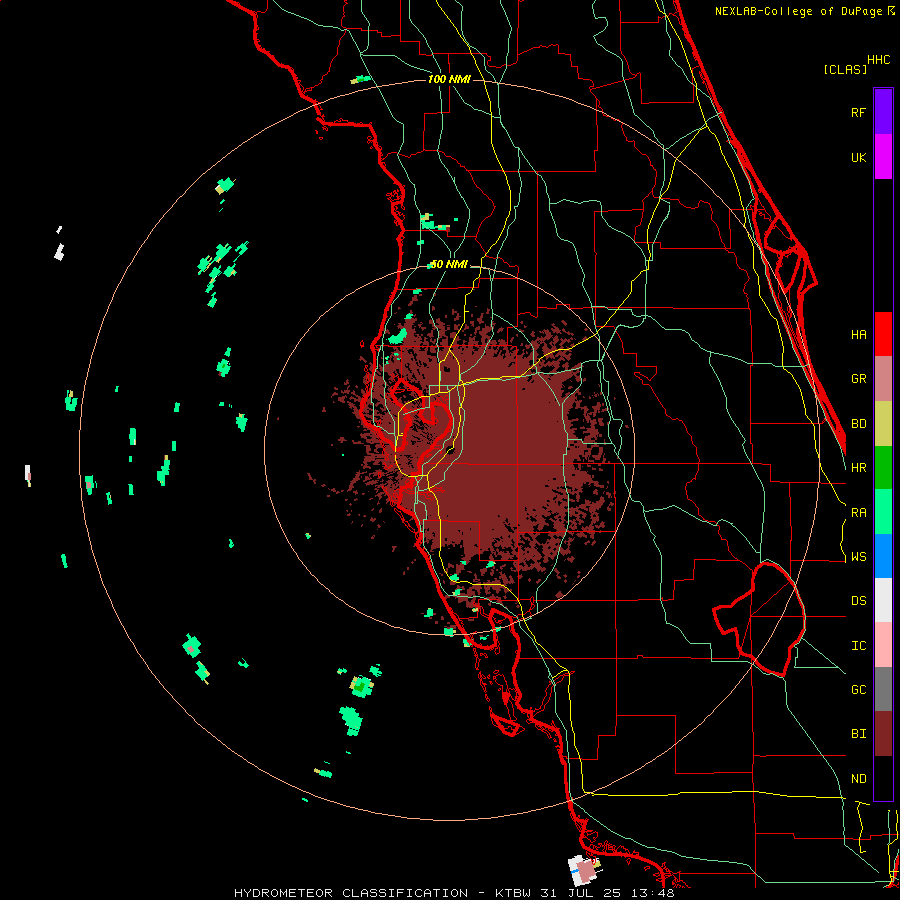Click the KTBW radar site identifier
This screenshot has width=900, height=900.
[513, 893]
